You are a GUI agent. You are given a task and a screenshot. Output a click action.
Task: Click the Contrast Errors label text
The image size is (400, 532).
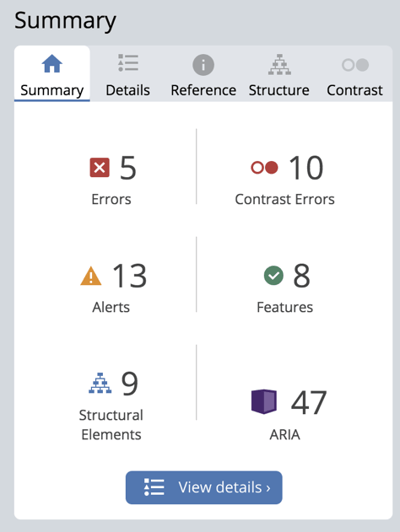[x=285, y=199]
